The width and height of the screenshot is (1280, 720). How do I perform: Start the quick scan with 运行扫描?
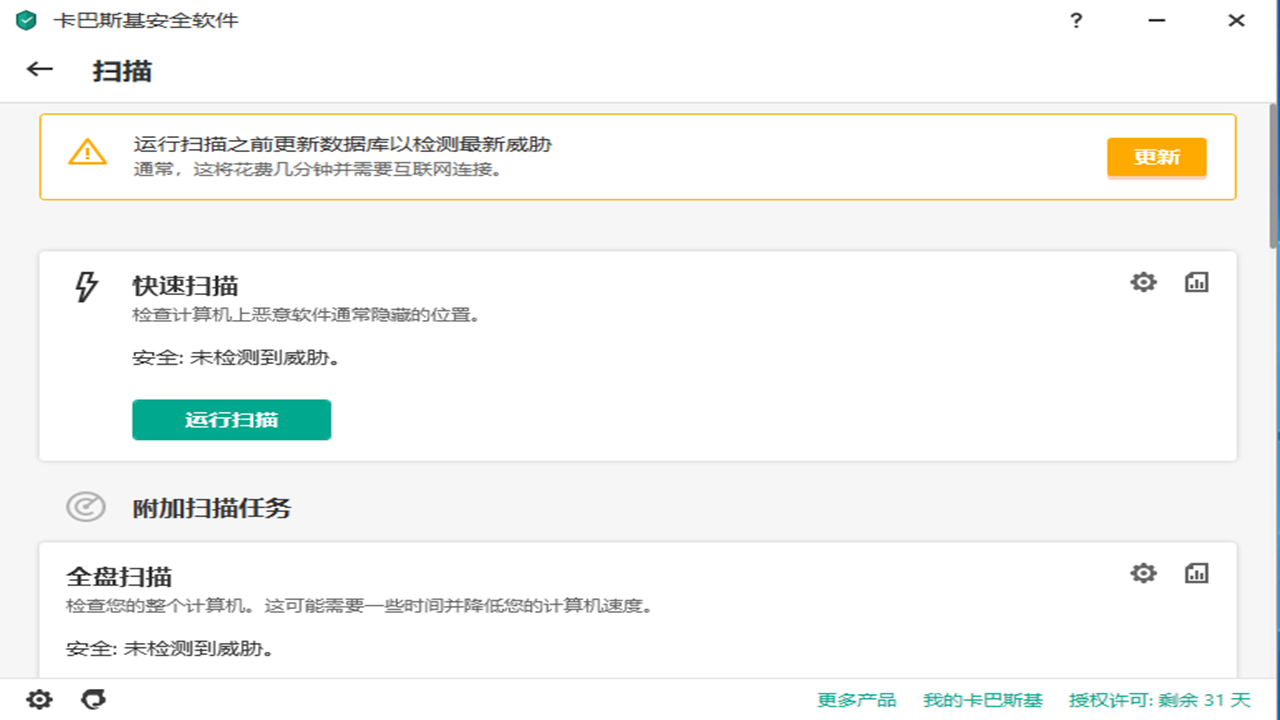(x=231, y=419)
